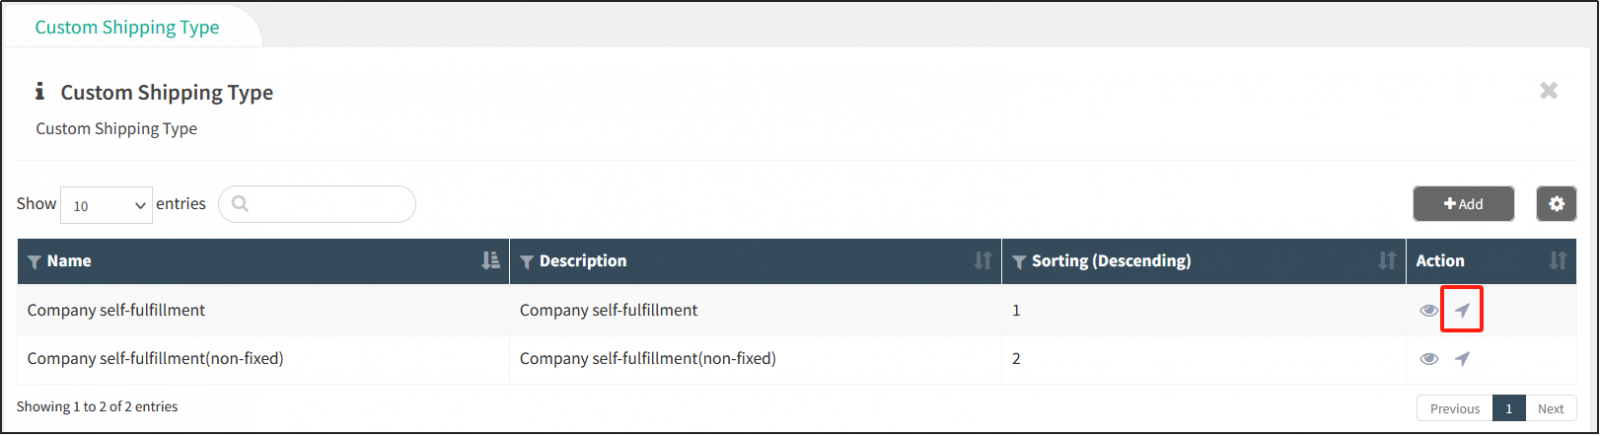Click the filter icon in Description column
Image resolution: width=1600 pixels, height=436 pixels.
(527, 262)
